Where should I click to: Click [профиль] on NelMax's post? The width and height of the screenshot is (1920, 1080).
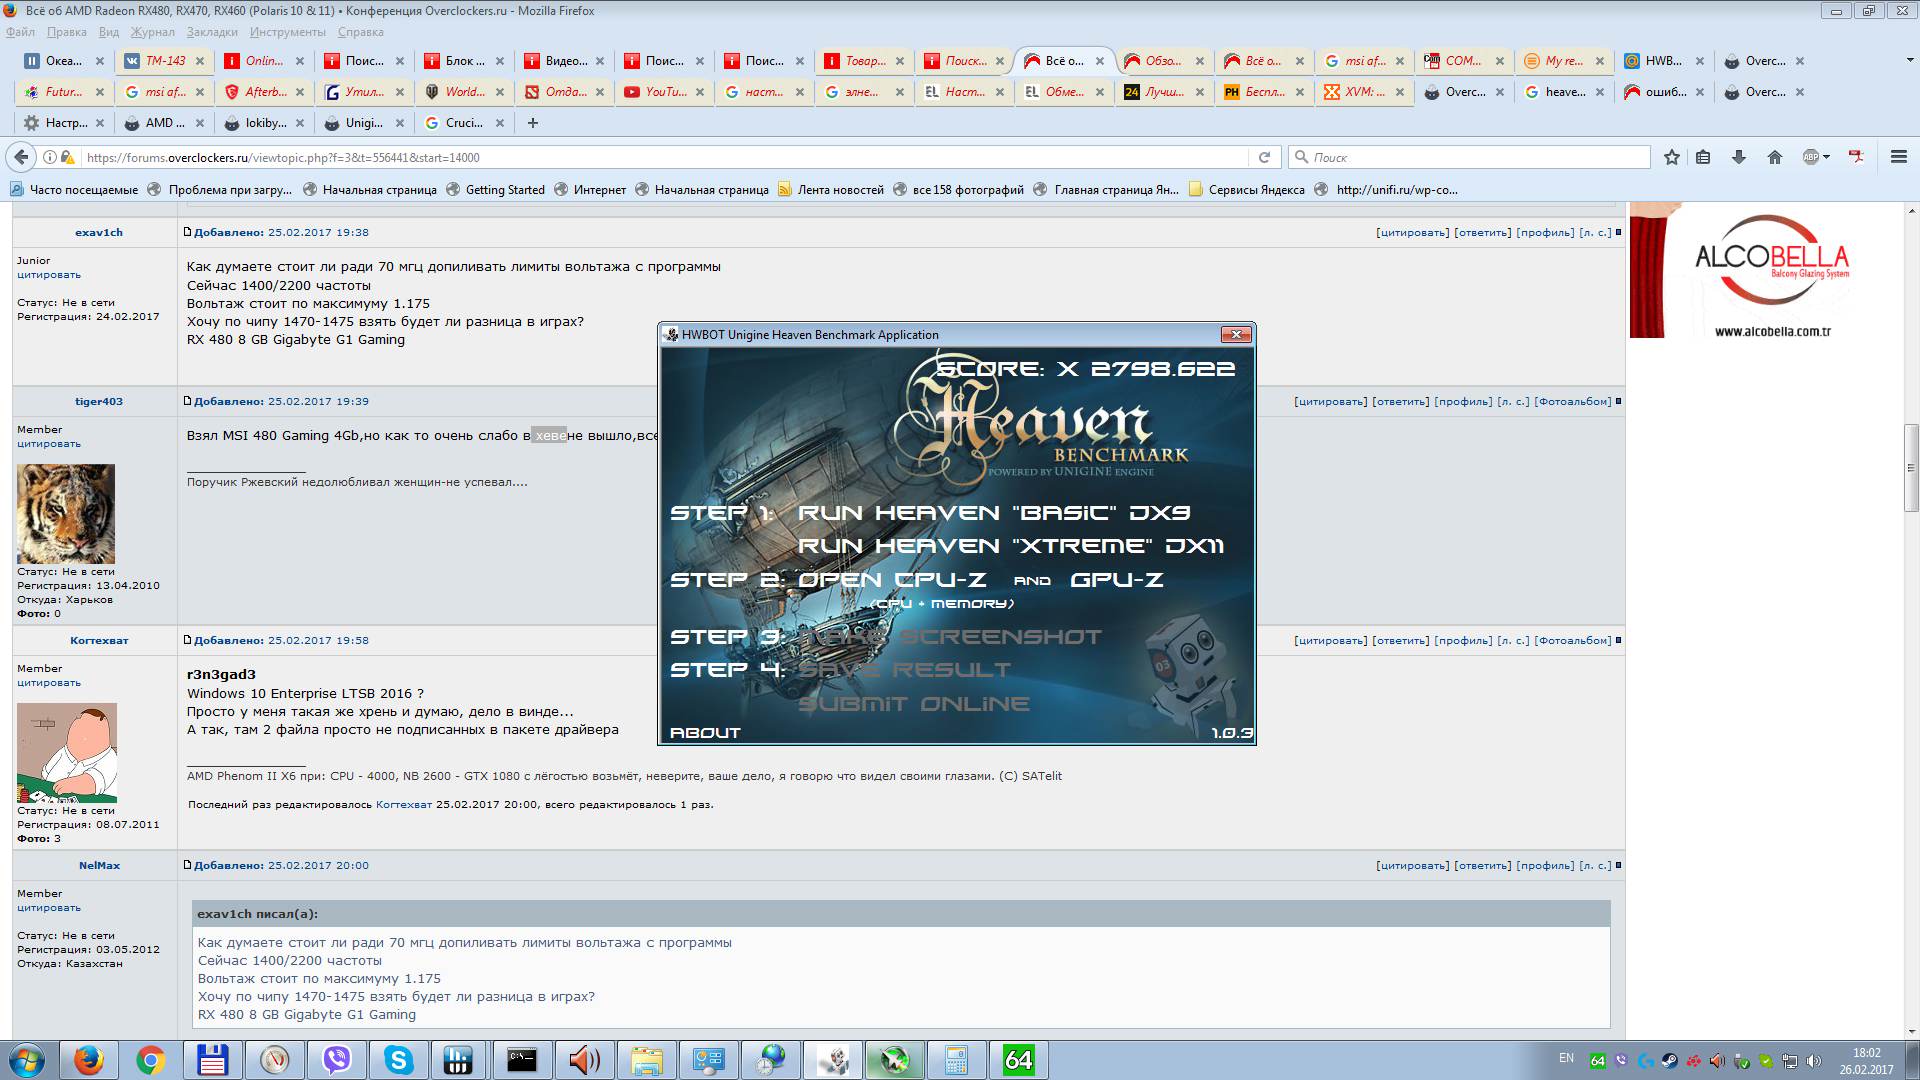pos(1545,865)
